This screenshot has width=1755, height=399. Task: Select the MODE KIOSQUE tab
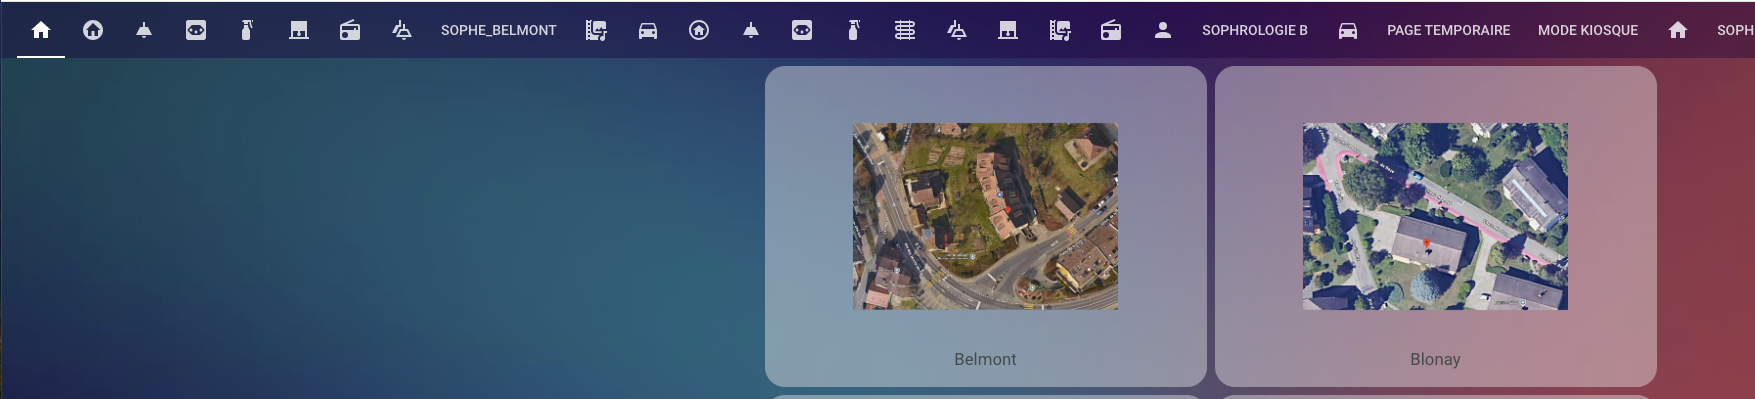pyautogui.click(x=1588, y=30)
